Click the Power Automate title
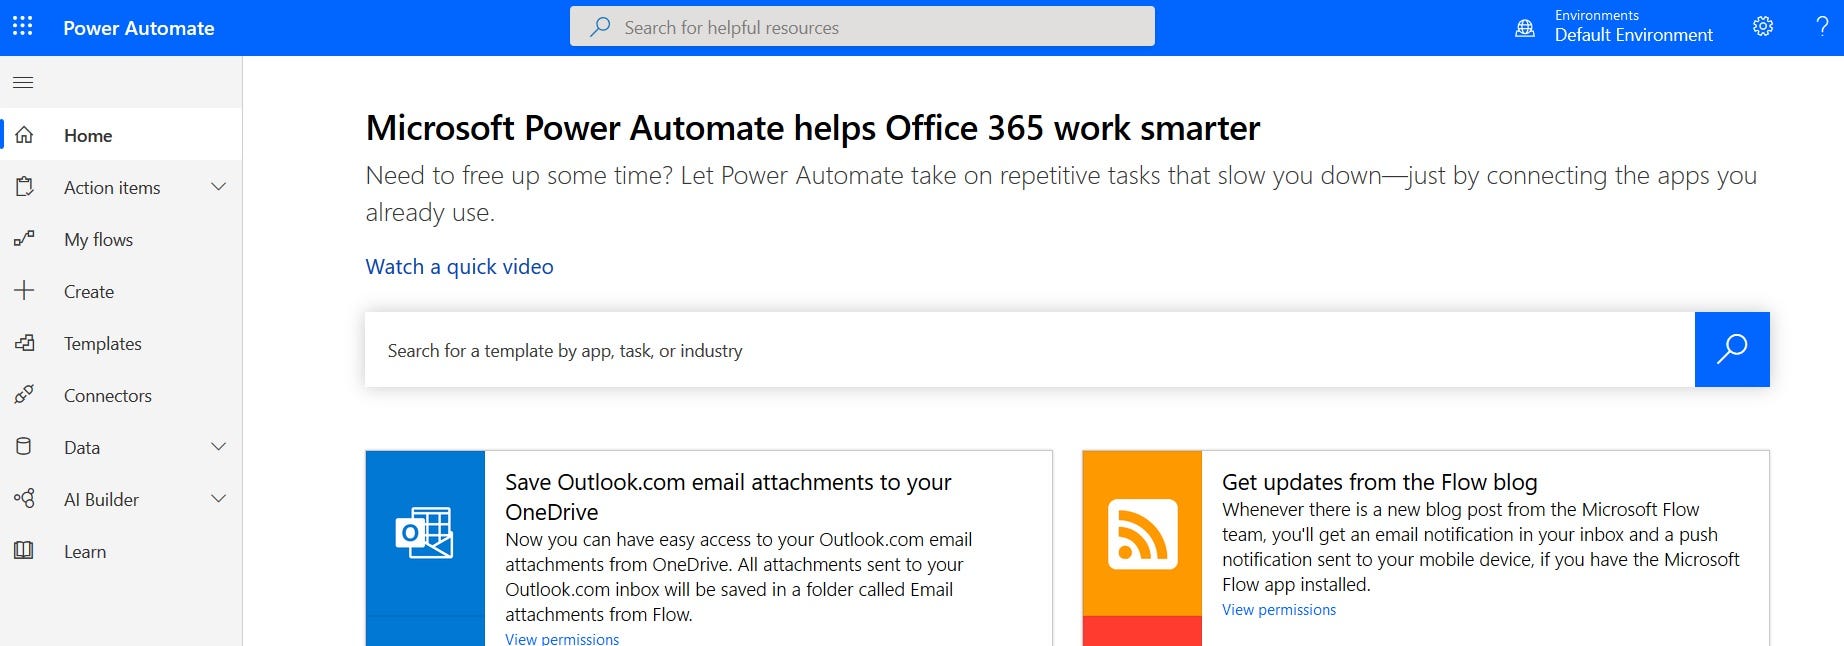The image size is (1844, 646). pos(139,28)
